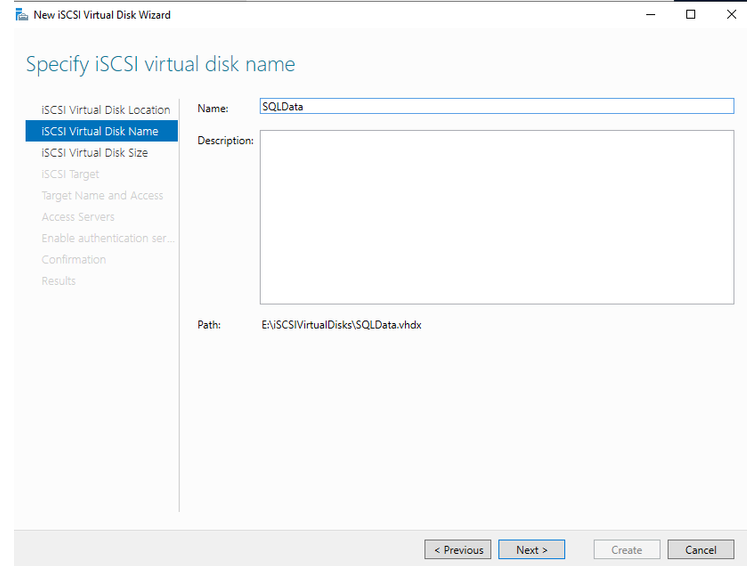This screenshot has height=566, width=747.
Task: Click the Create button
Action: coord(626,550)
